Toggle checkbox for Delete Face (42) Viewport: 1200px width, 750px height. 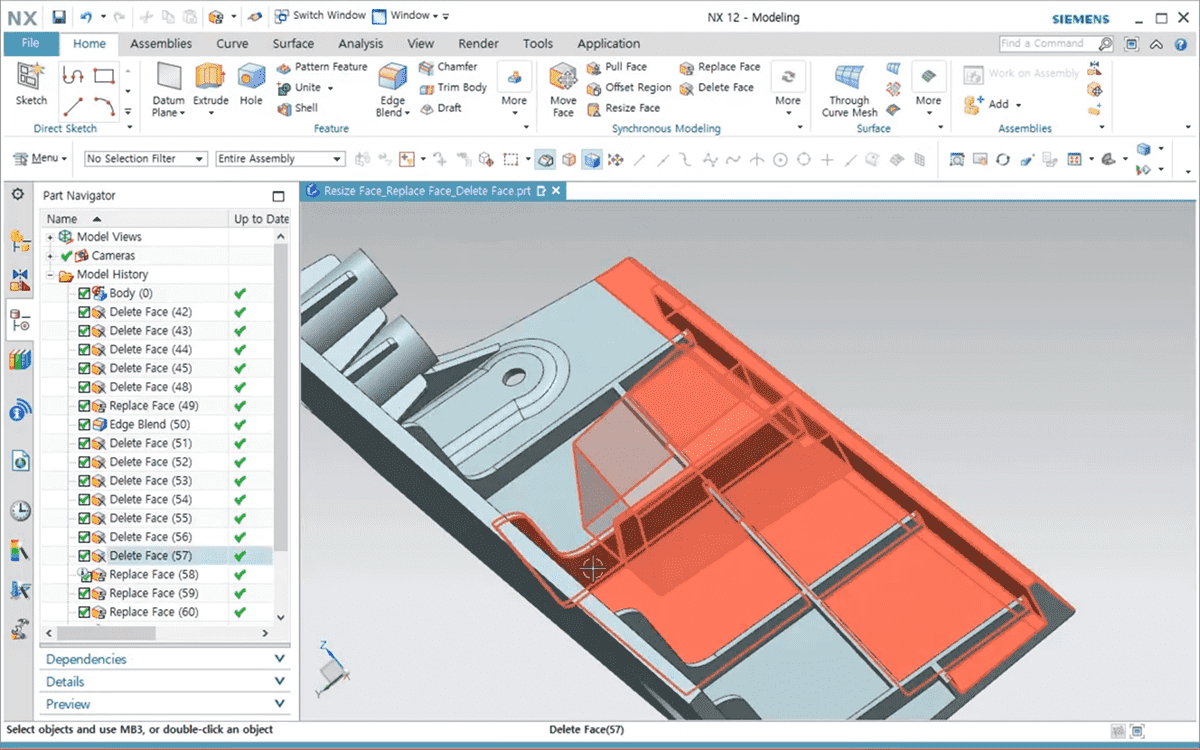click(84, 312)
